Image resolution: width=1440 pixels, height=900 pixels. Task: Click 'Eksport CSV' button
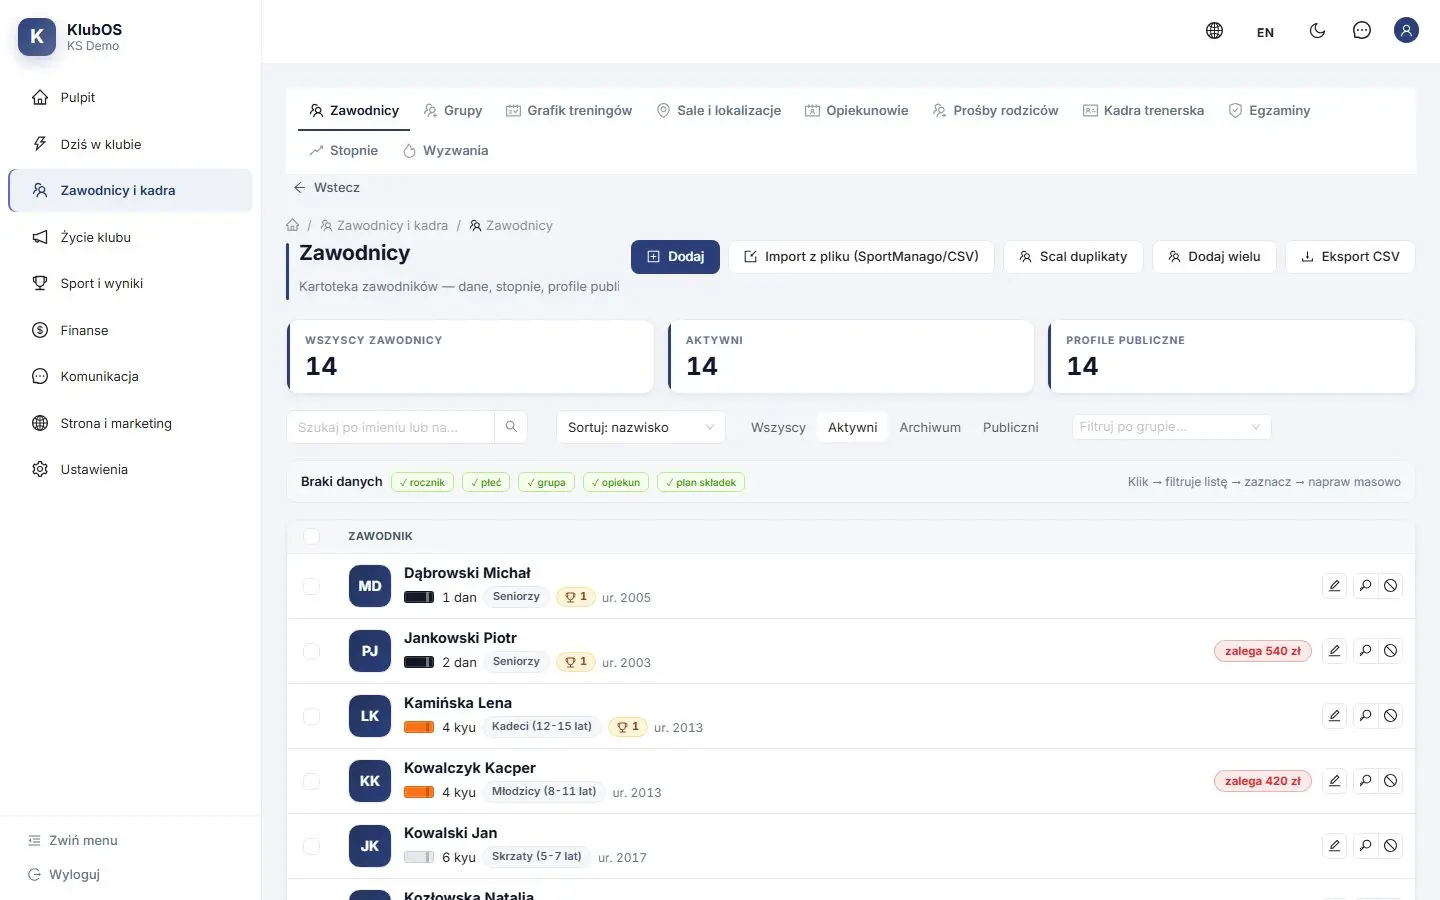(1350, 257)
